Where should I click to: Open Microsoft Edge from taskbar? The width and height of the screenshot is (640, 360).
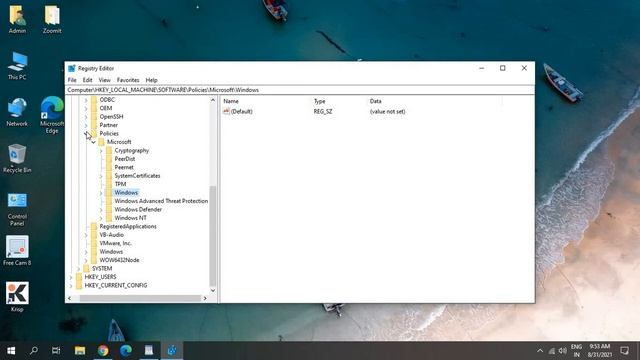pyautogui.click(x=126, y=351)
